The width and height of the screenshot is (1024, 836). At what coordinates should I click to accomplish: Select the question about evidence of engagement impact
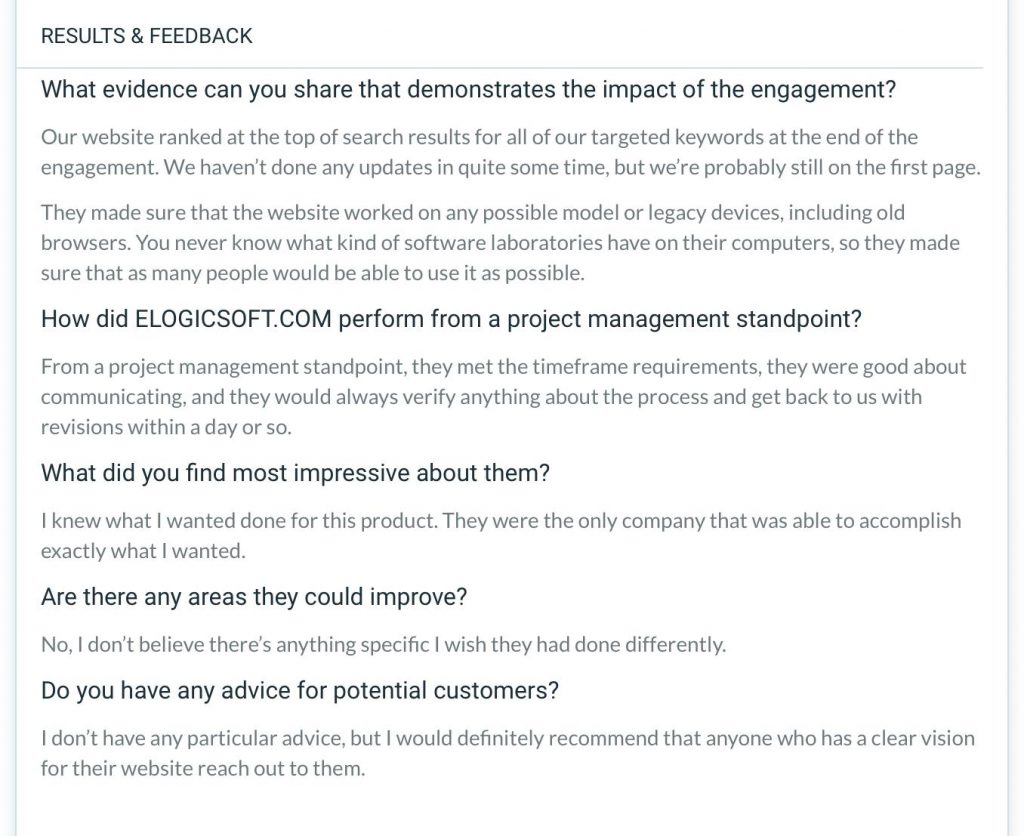tap(468, 89)
